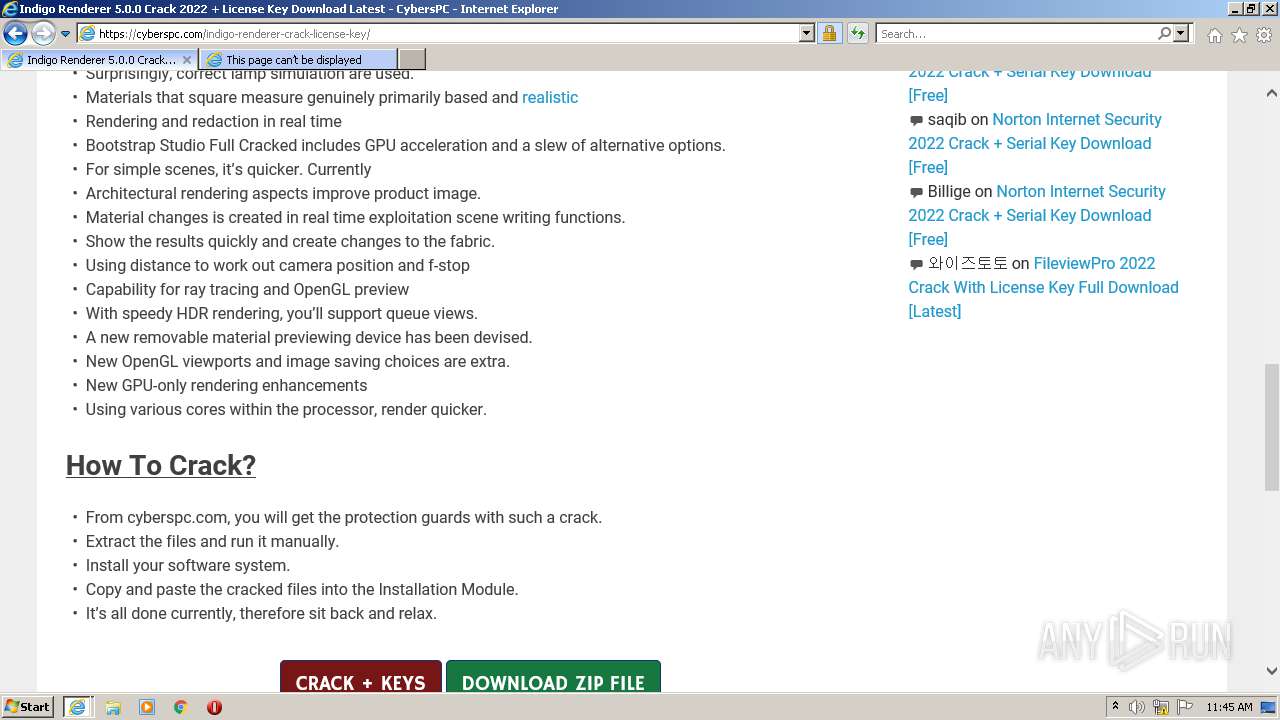The width and height of the screenshot is (1280, 720).
Task: Click the magnifier search icon
Action: [1164, 34]
